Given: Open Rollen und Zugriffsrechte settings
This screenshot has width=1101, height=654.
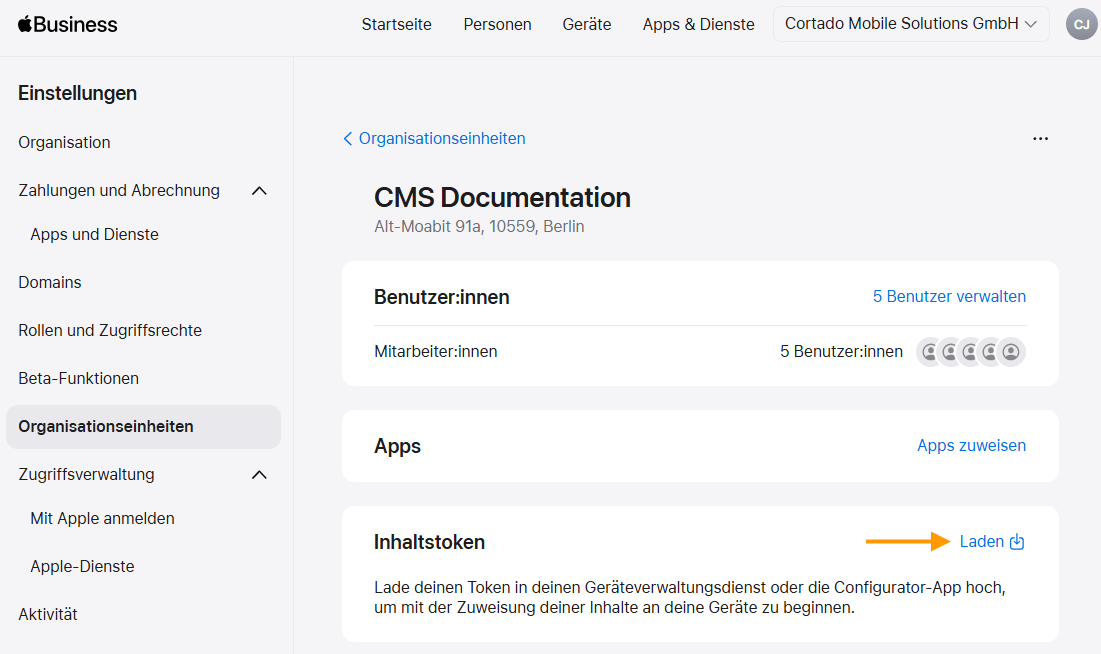Looking at the screenshot, I should coord(110,330).
